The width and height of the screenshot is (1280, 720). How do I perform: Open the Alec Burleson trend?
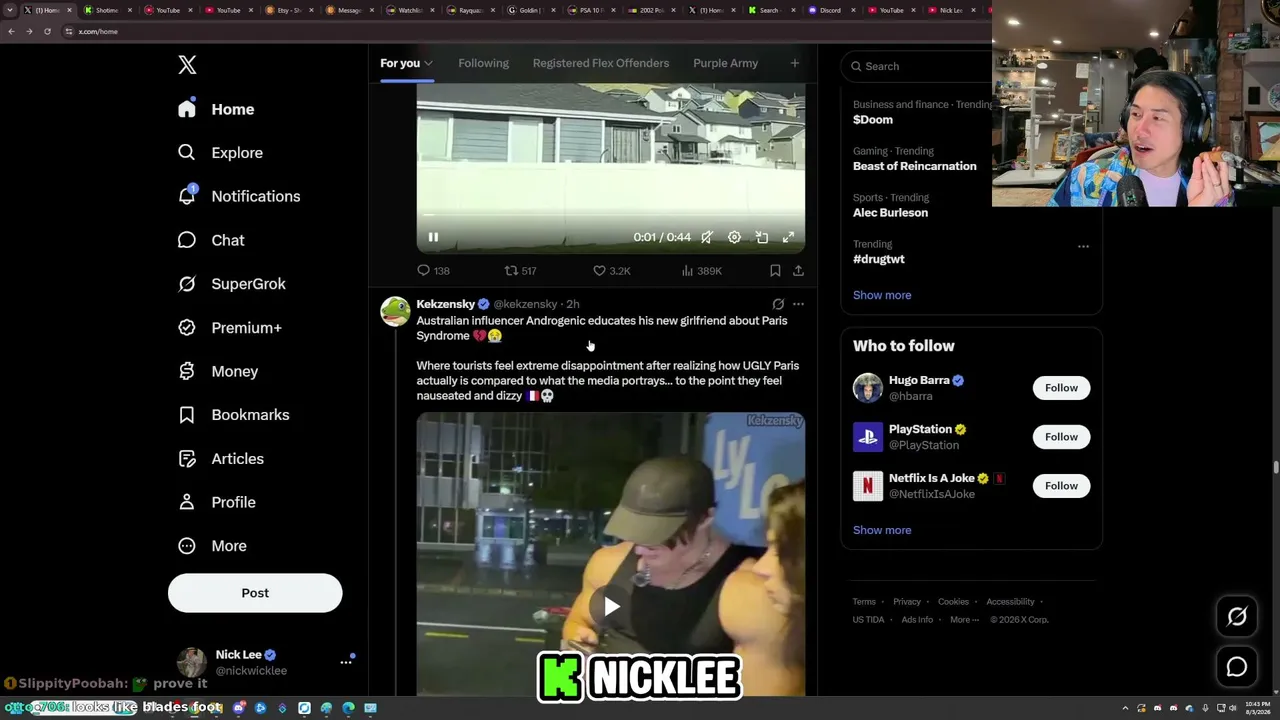click(x=890, y=213)
